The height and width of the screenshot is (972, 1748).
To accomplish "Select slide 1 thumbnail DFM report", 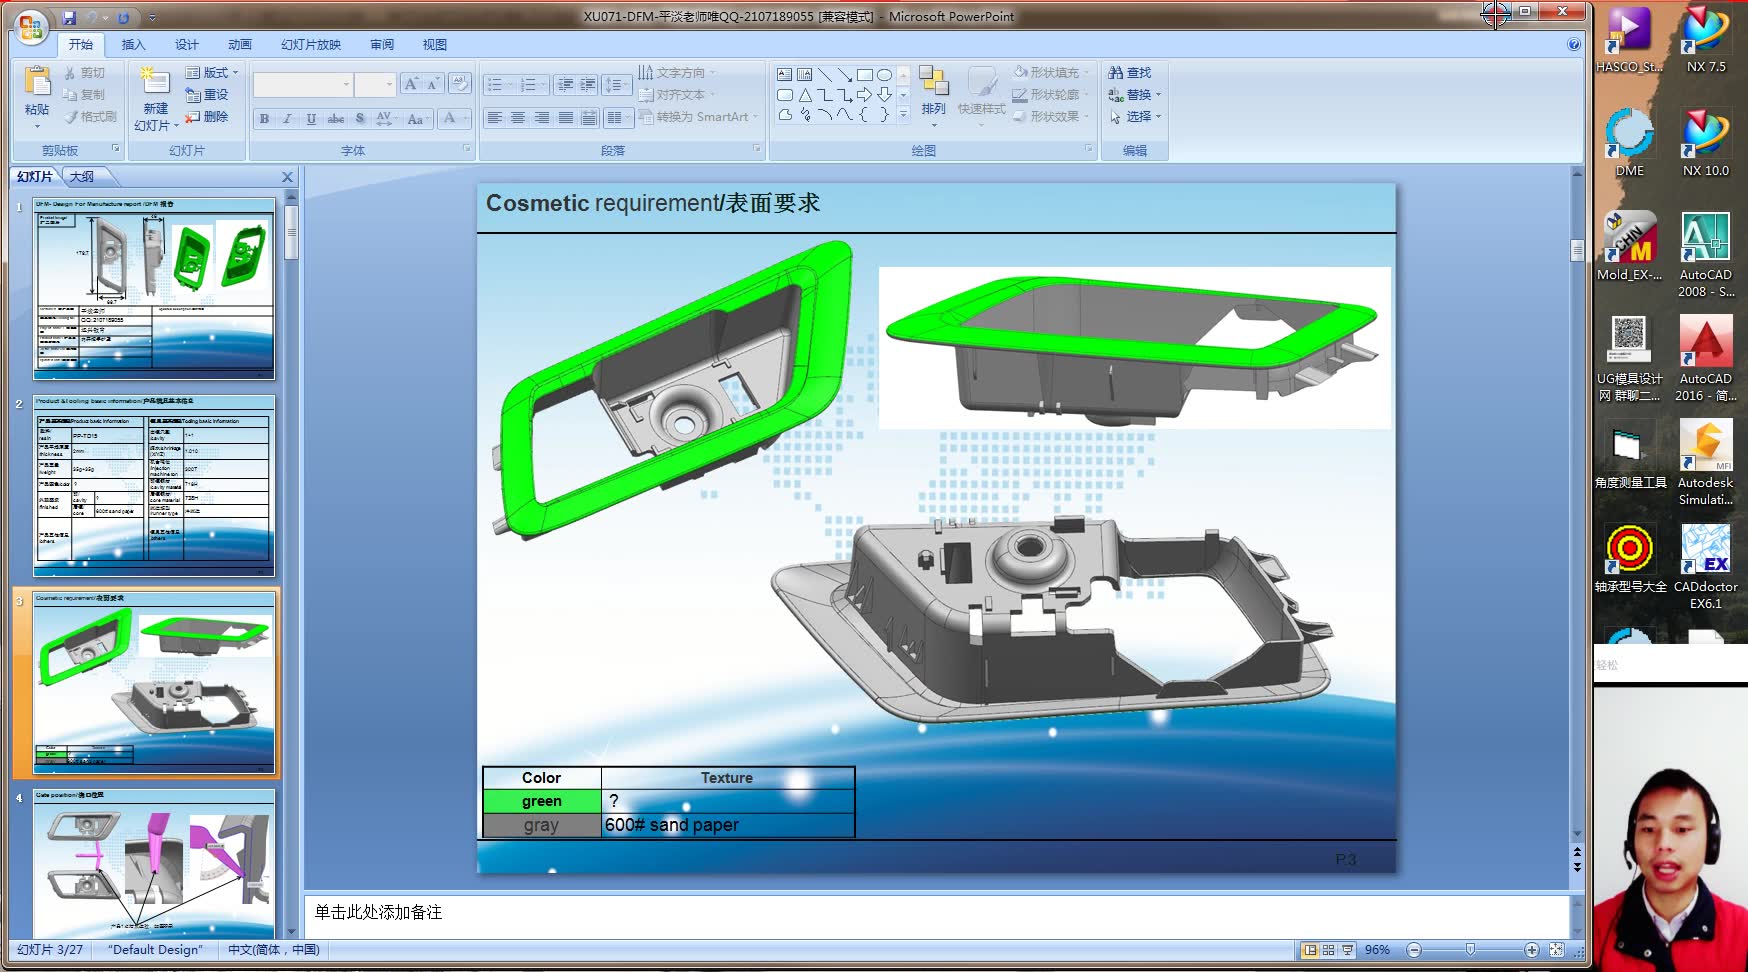I will point(154,289).
